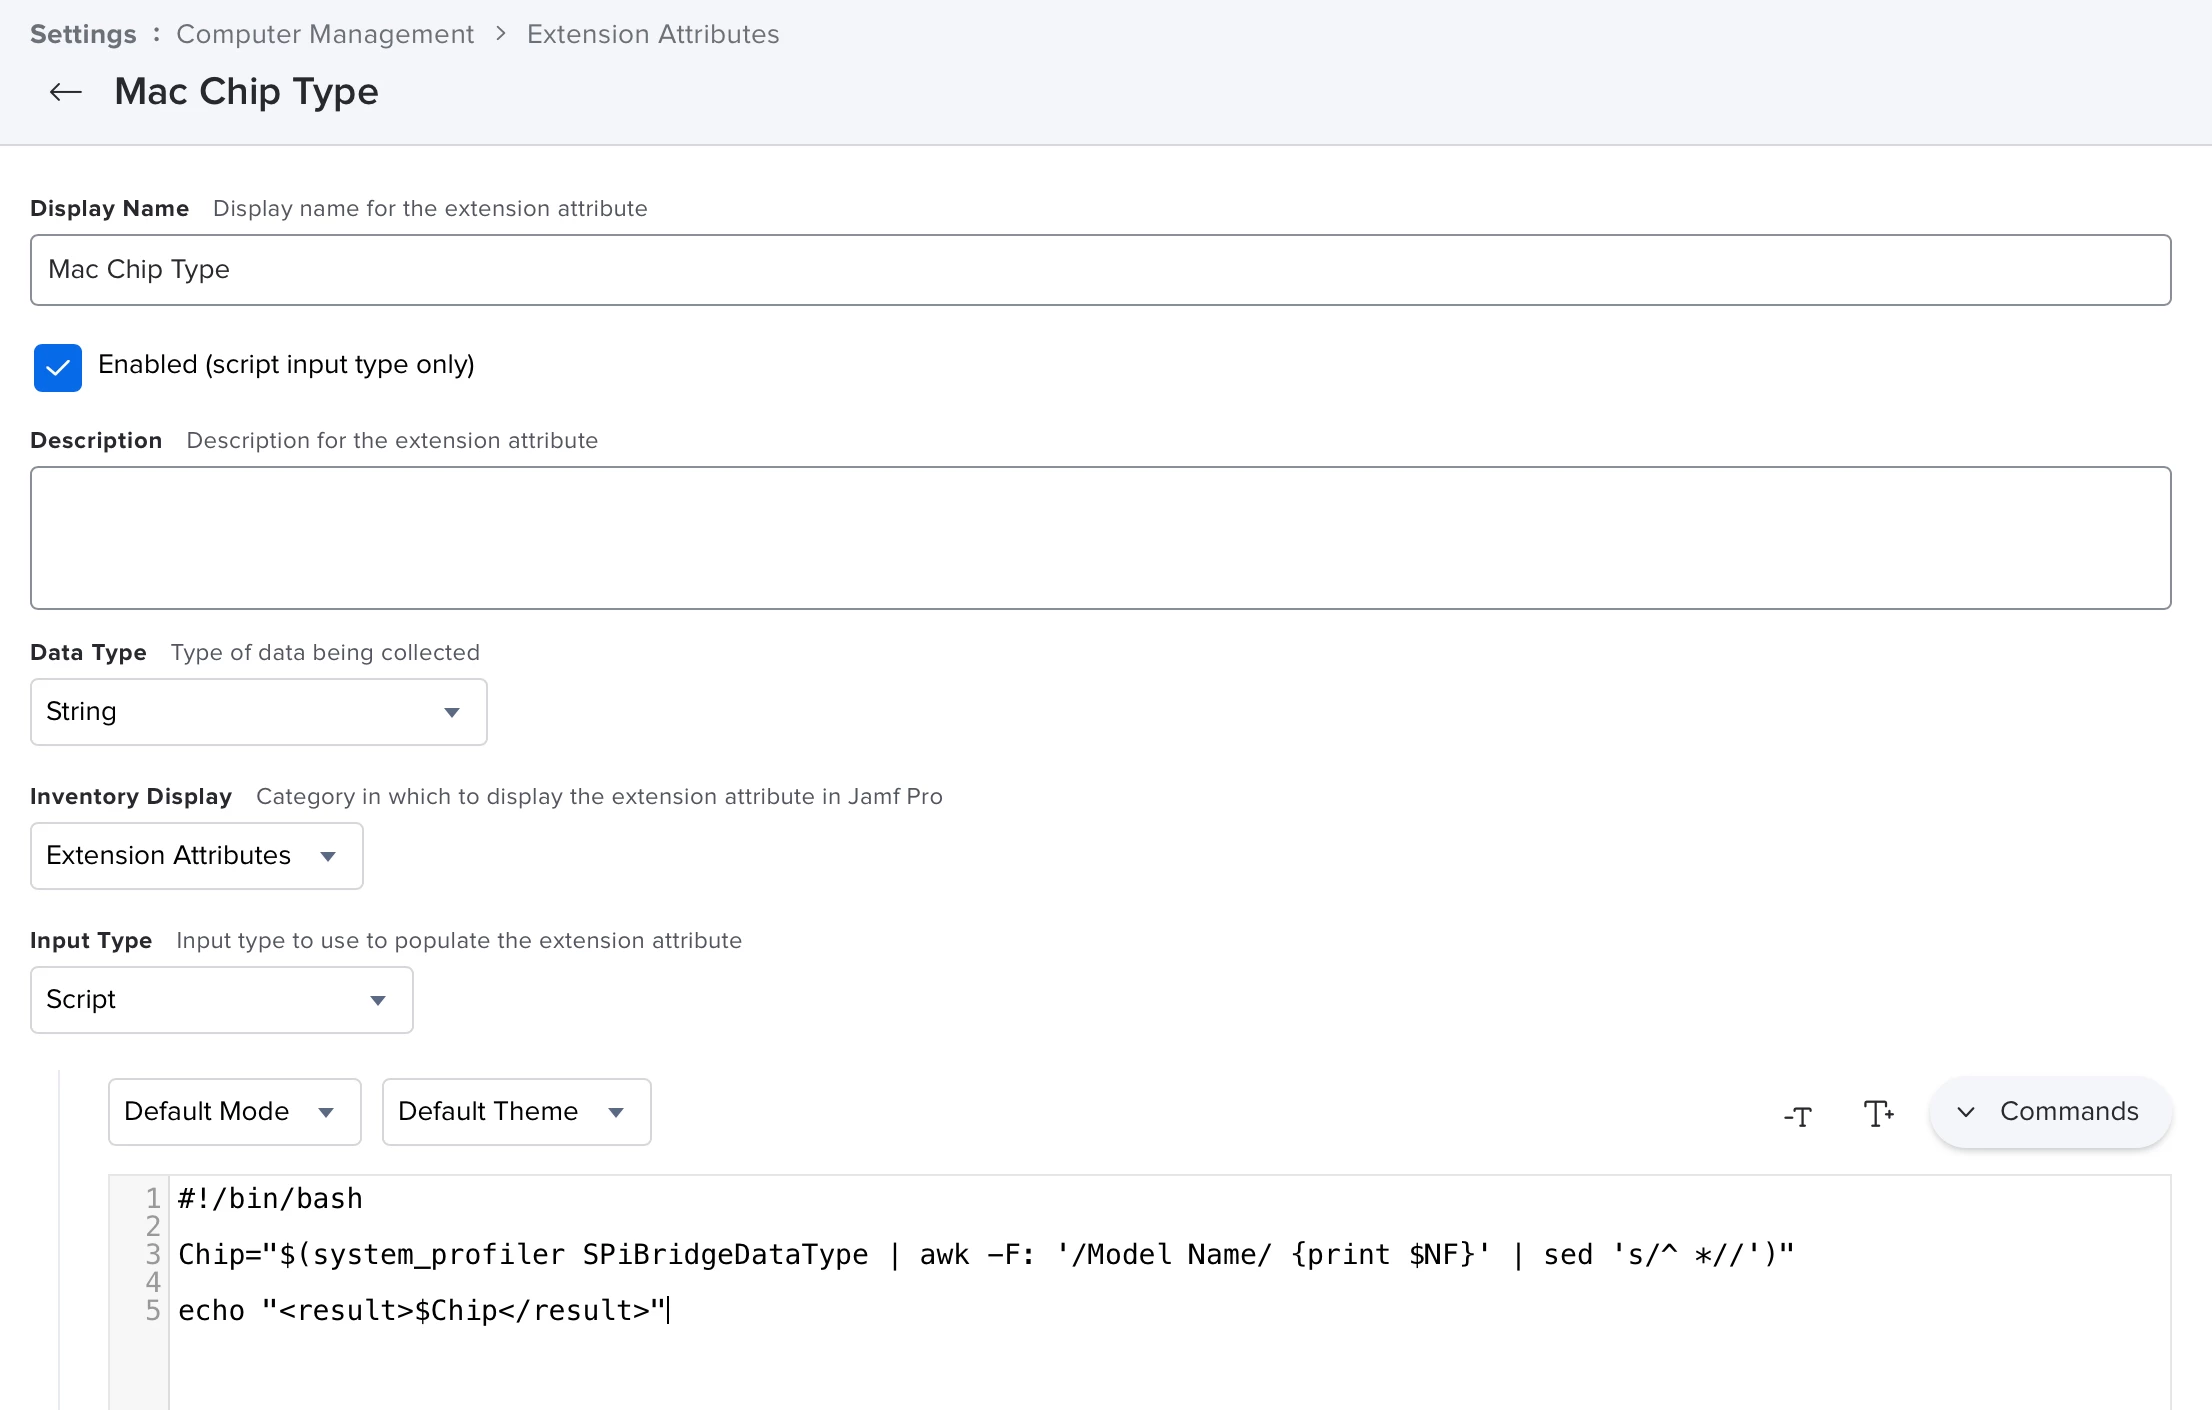Click the shebang line in script editor
The height and width of the screenshot is (1410, 2212).
click(x=270, y=1198)
